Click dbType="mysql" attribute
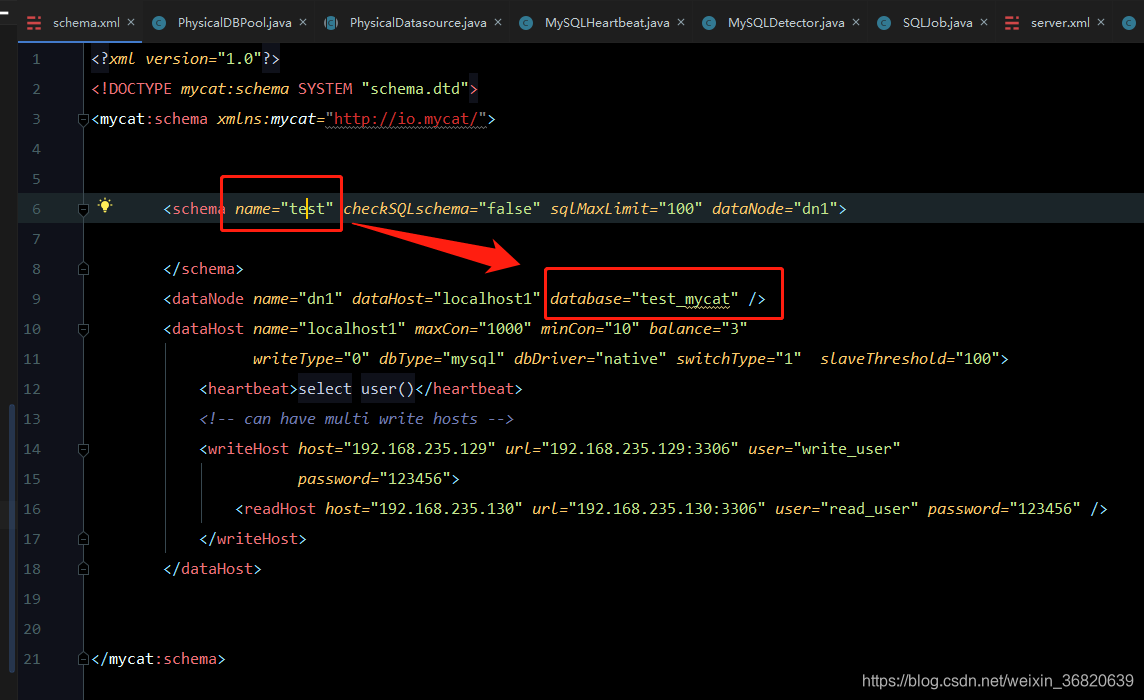This screenshot has width=1144, height=700. [442, 359]
